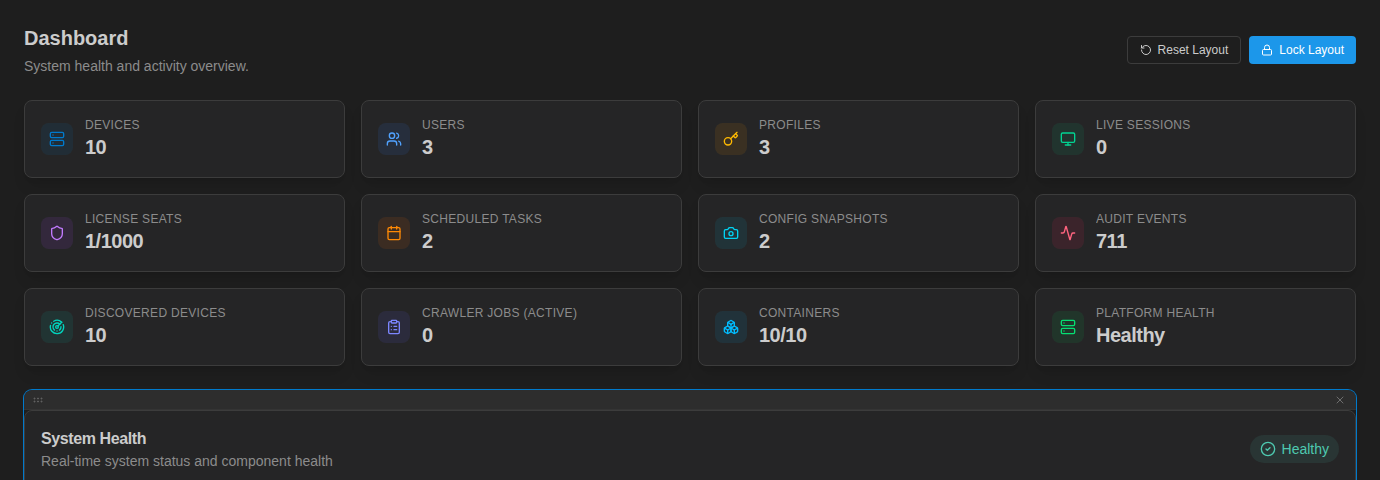Click the Scheduled Tasks value 2
The height and width of the screenshot is (480, 1380).
coord(427,241)
